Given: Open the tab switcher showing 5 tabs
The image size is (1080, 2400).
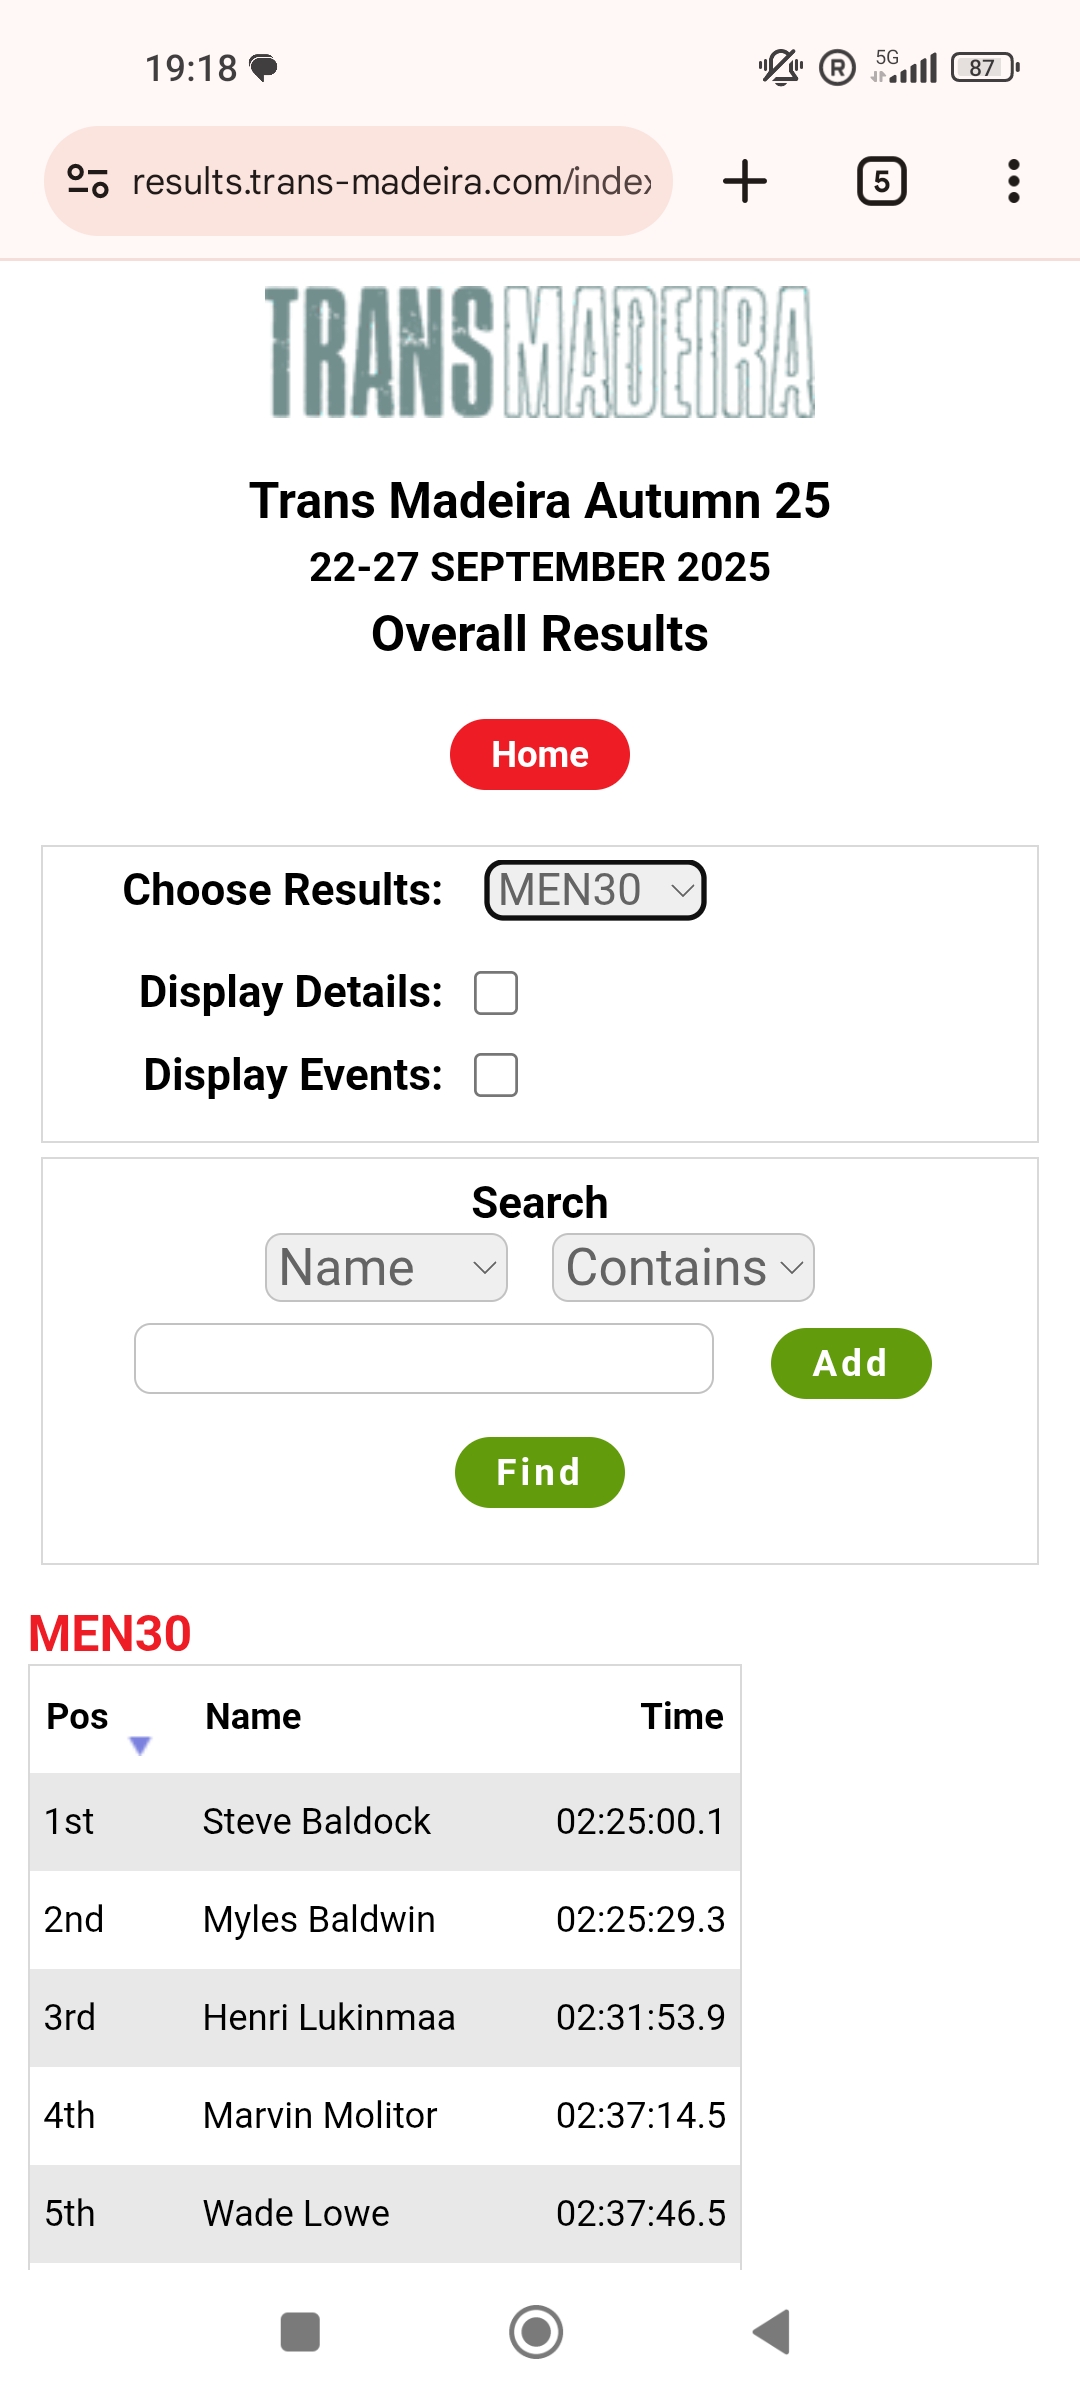Looking at the screenshot, I should coord(881,181).
